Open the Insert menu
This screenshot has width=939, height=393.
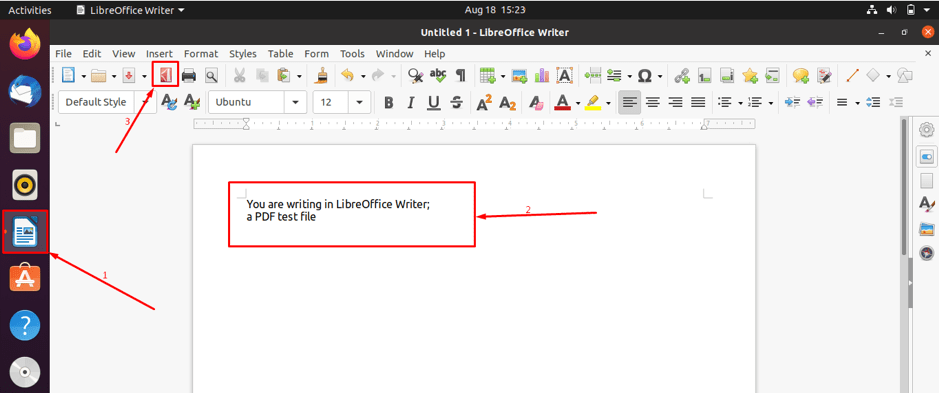(x=159, y=53)
